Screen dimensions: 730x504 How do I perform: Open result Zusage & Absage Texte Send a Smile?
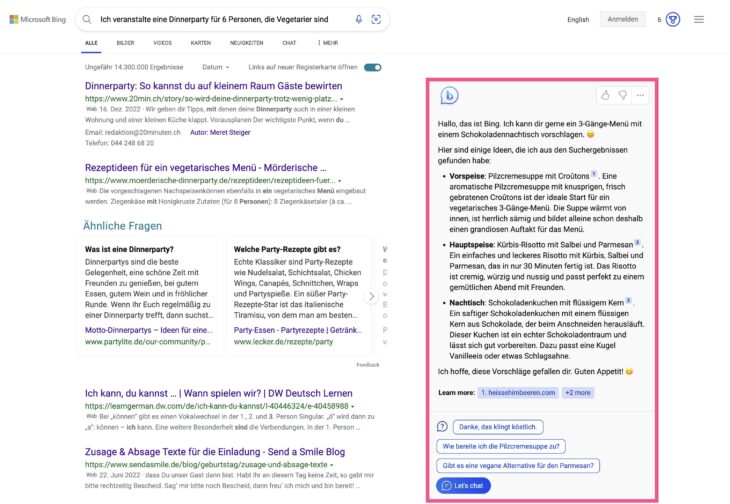[x=215, y=452]
